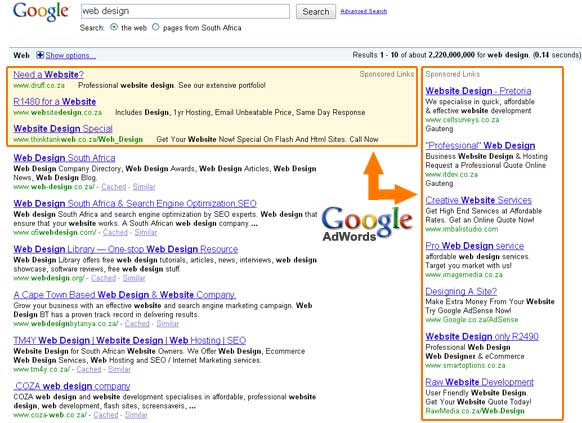The image size is (582, 423).
Task: Open Cached link for webdesignbytanya.co.za
Action: click(137, 324)
